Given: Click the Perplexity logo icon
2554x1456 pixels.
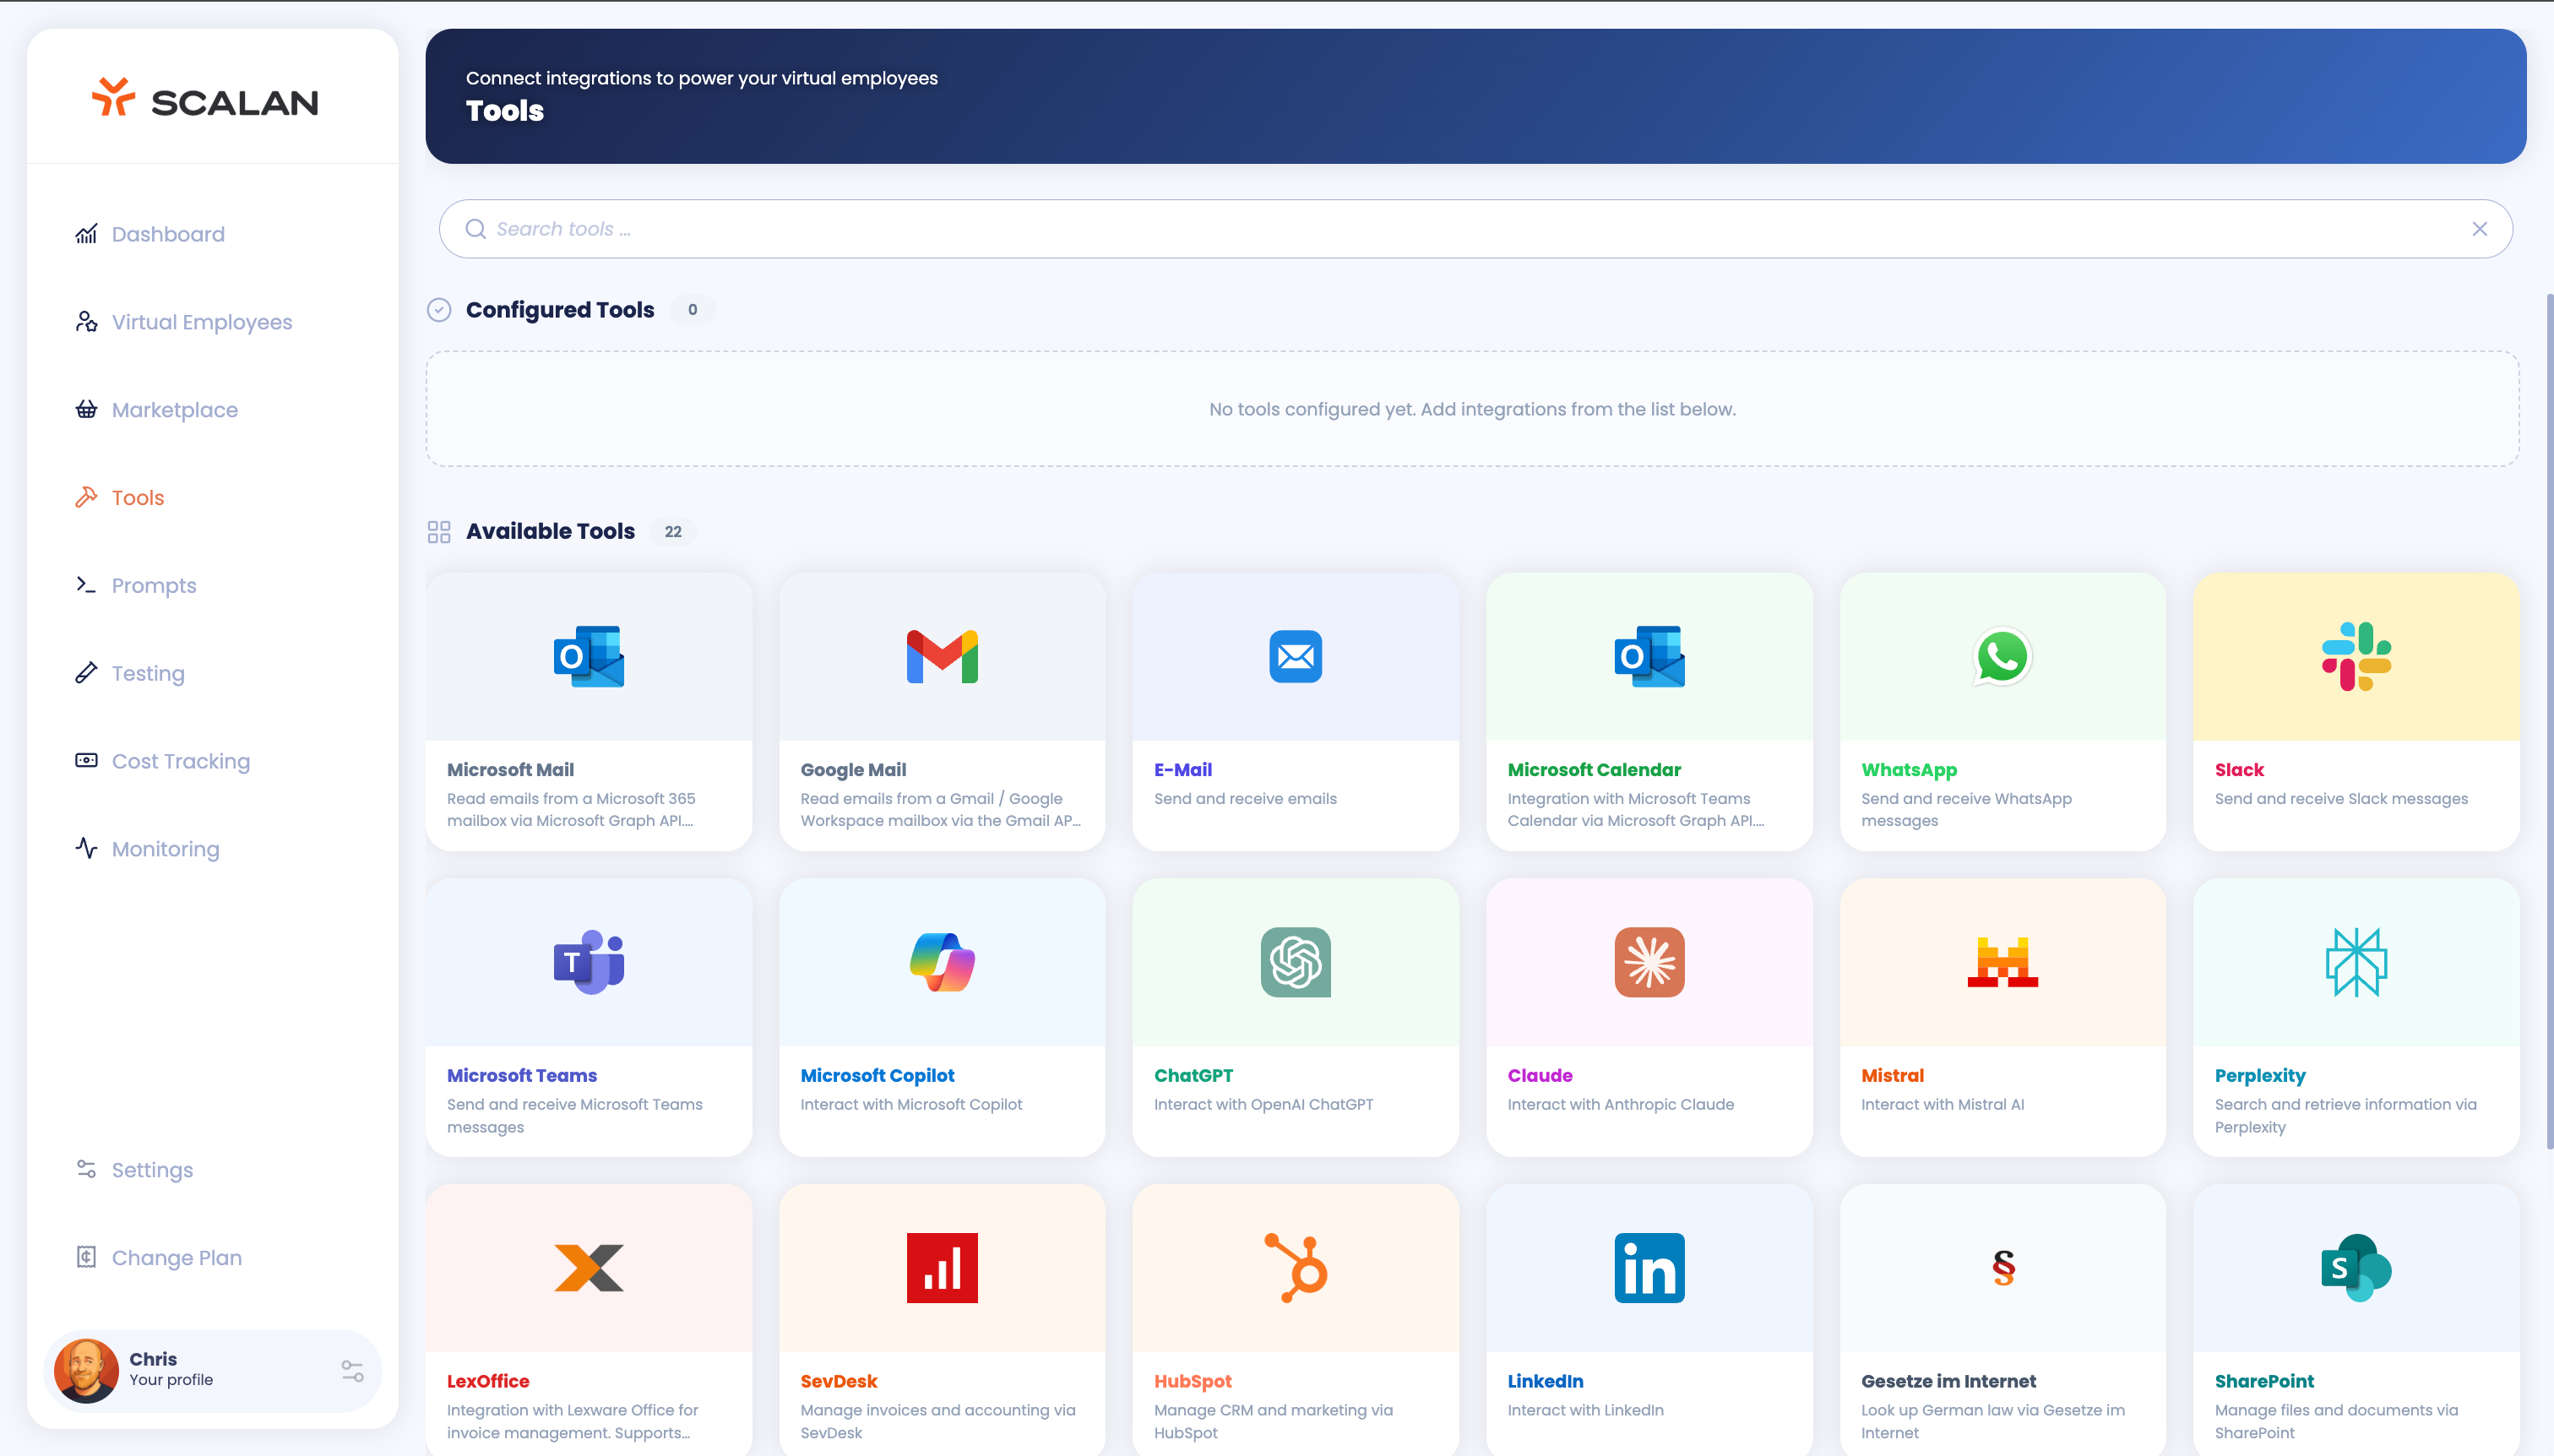Looking at the screenshot, I should pyautogui.click(x=2356, y=962).
